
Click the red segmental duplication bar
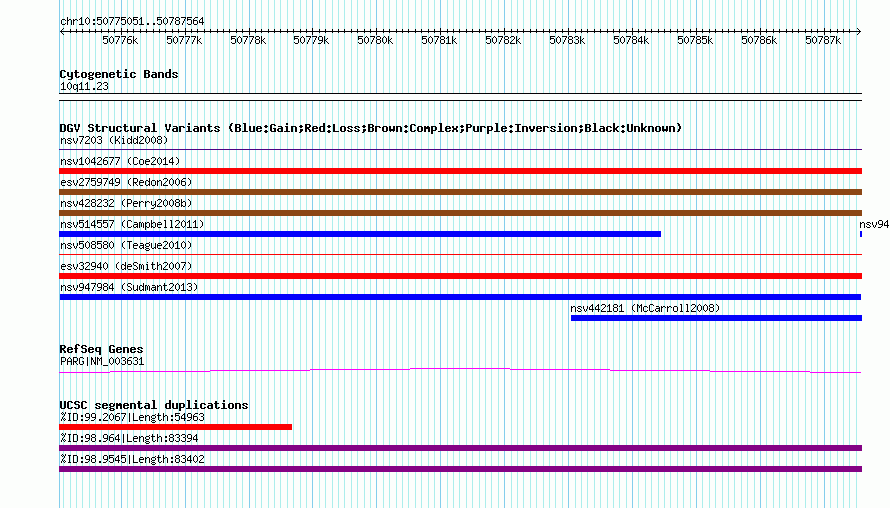pyautogui.click(x=175, y=427)
